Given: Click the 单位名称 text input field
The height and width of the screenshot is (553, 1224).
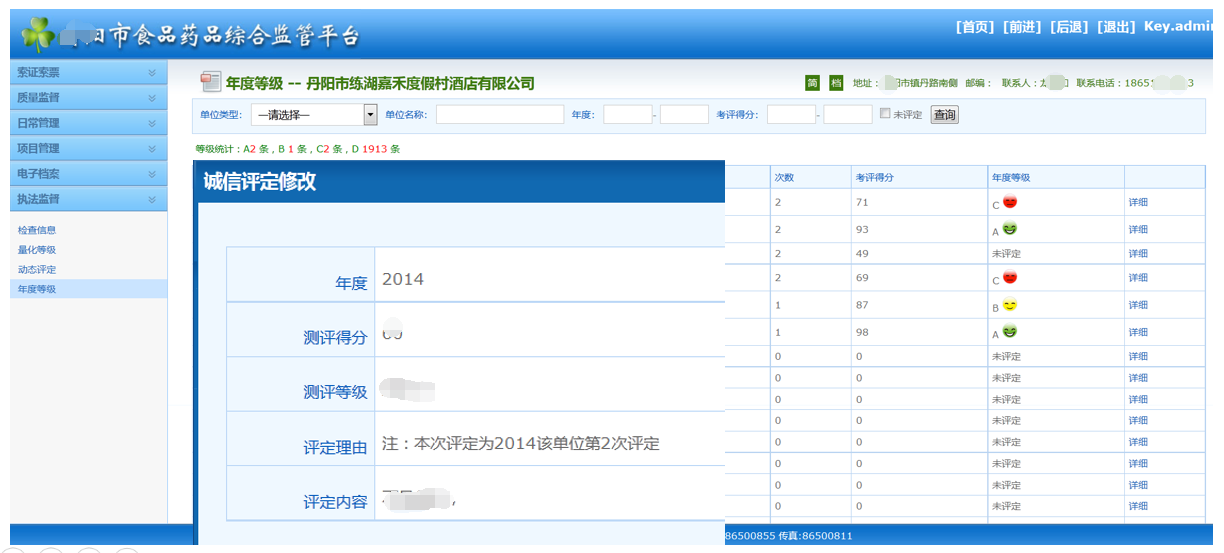Looking at the screenshot, I should pos(499,115).
